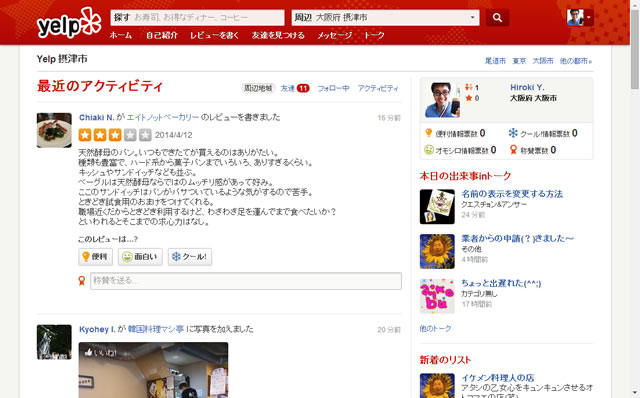This screenshot has width=640, height=398.
Task: Open Chiaki N. profile name link
Action: point(97,118)
